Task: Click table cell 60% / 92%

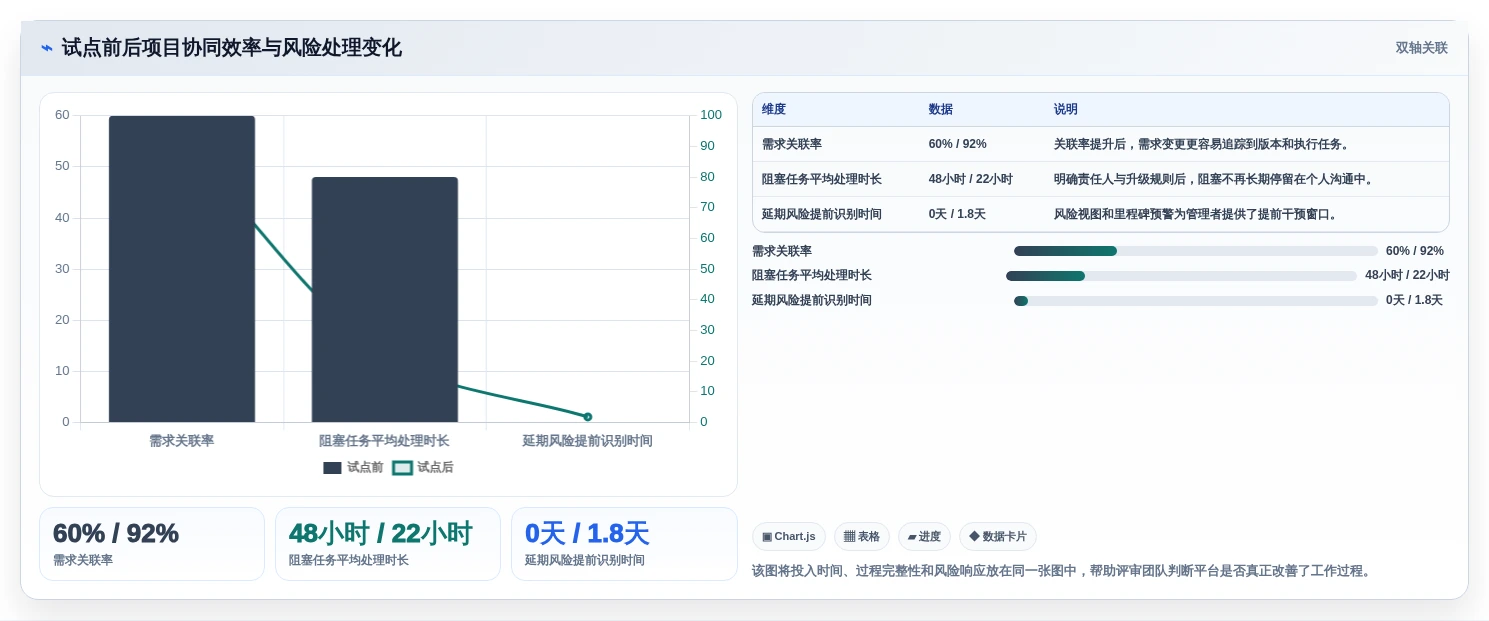Action: coord(958,144)
